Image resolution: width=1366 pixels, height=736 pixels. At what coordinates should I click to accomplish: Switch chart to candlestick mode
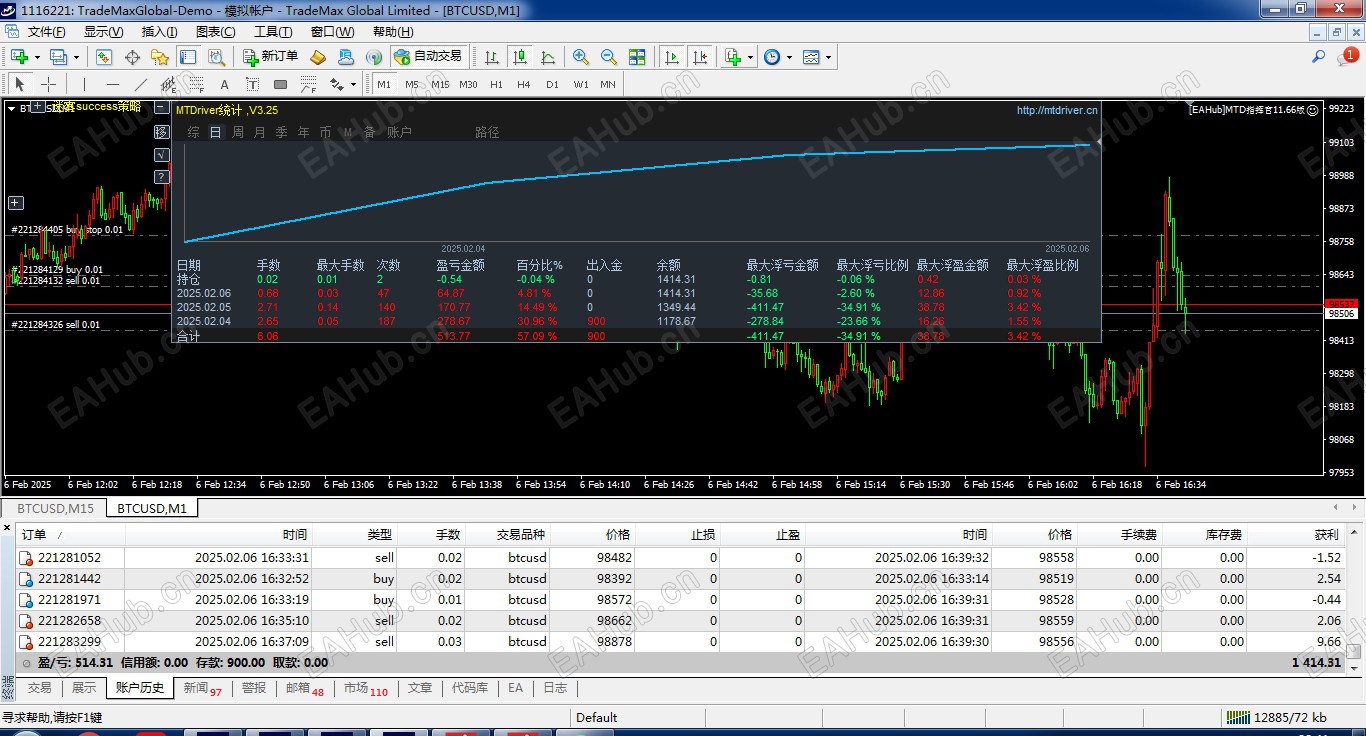[x=520, y=57]
